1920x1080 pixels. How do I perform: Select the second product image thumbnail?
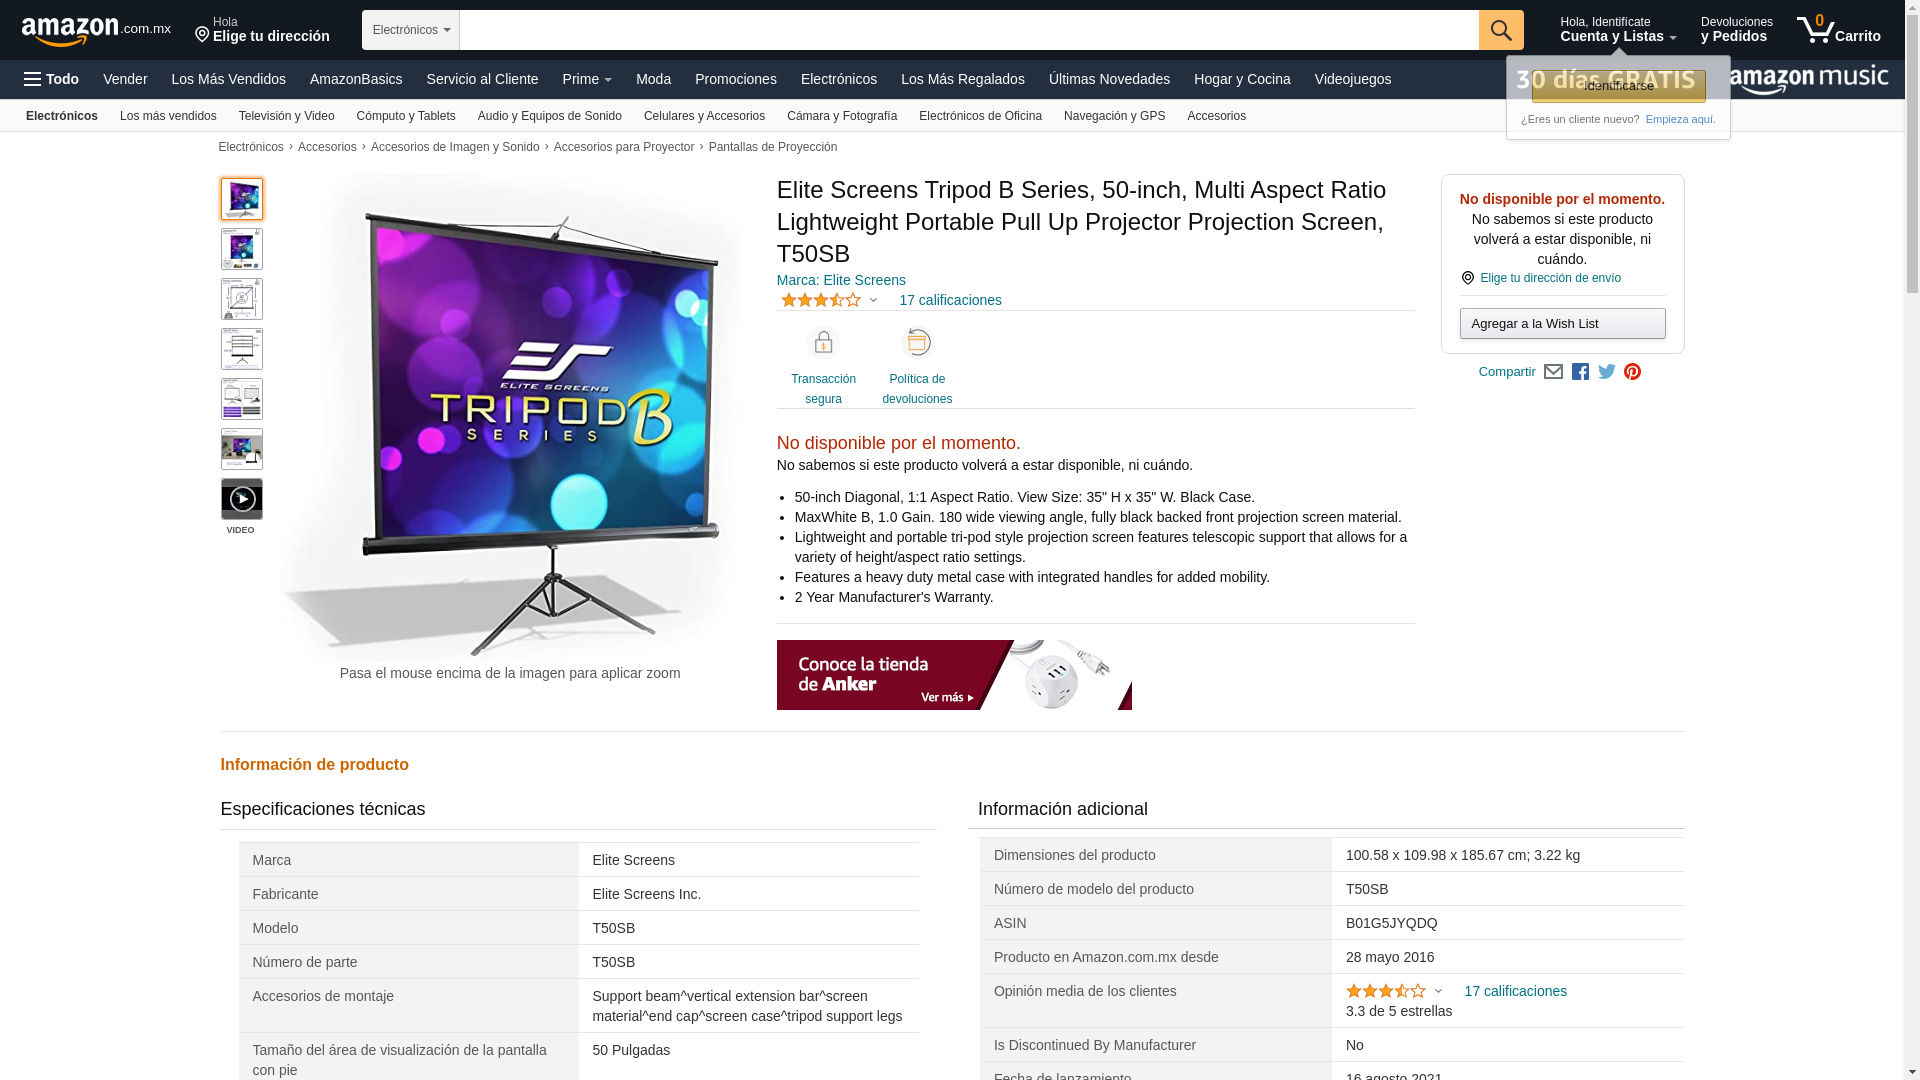click(242, 249)
